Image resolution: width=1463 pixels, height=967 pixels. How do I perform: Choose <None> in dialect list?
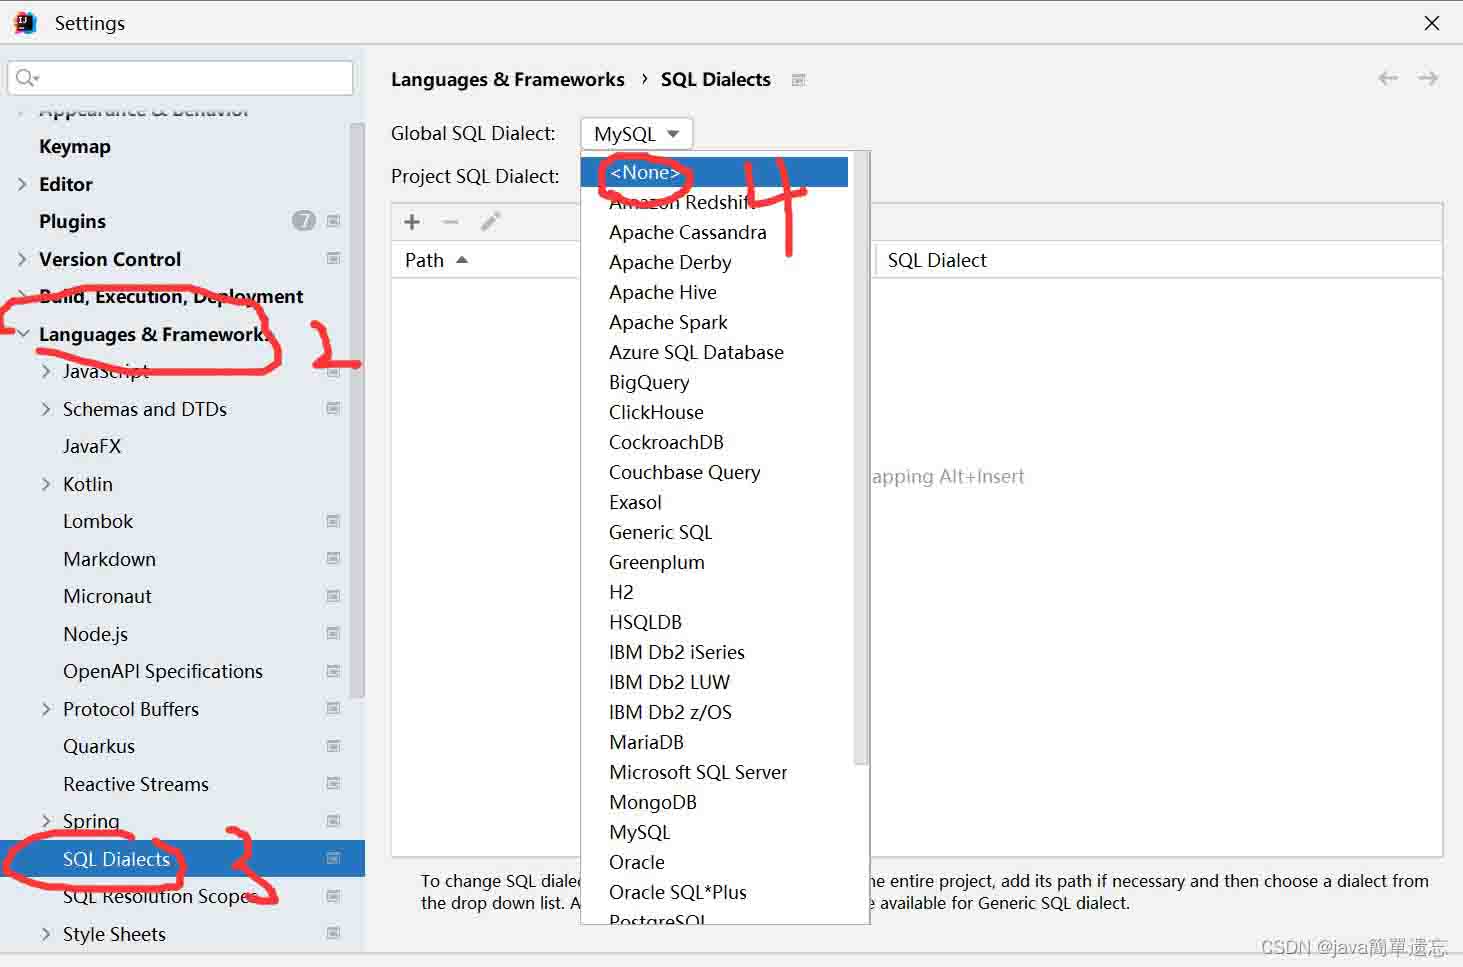714,172
